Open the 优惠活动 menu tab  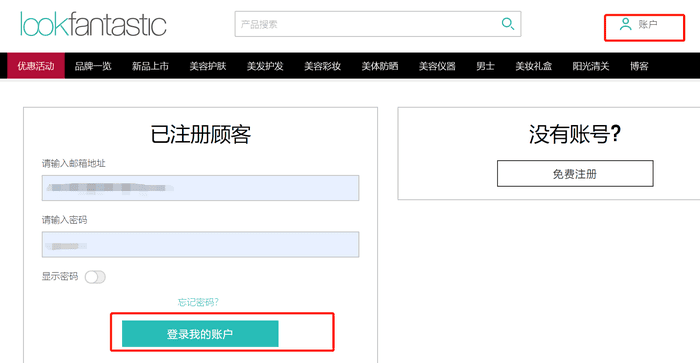36,66
